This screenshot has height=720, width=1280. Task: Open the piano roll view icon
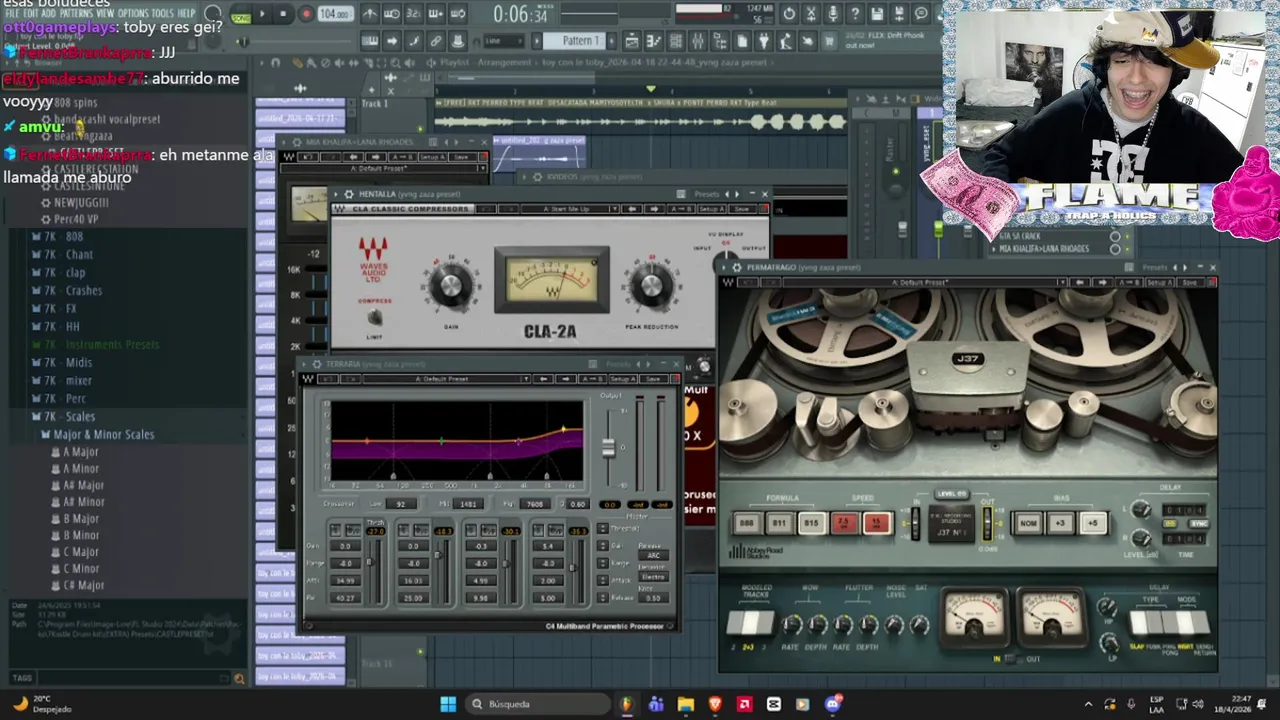pos(654,41)
